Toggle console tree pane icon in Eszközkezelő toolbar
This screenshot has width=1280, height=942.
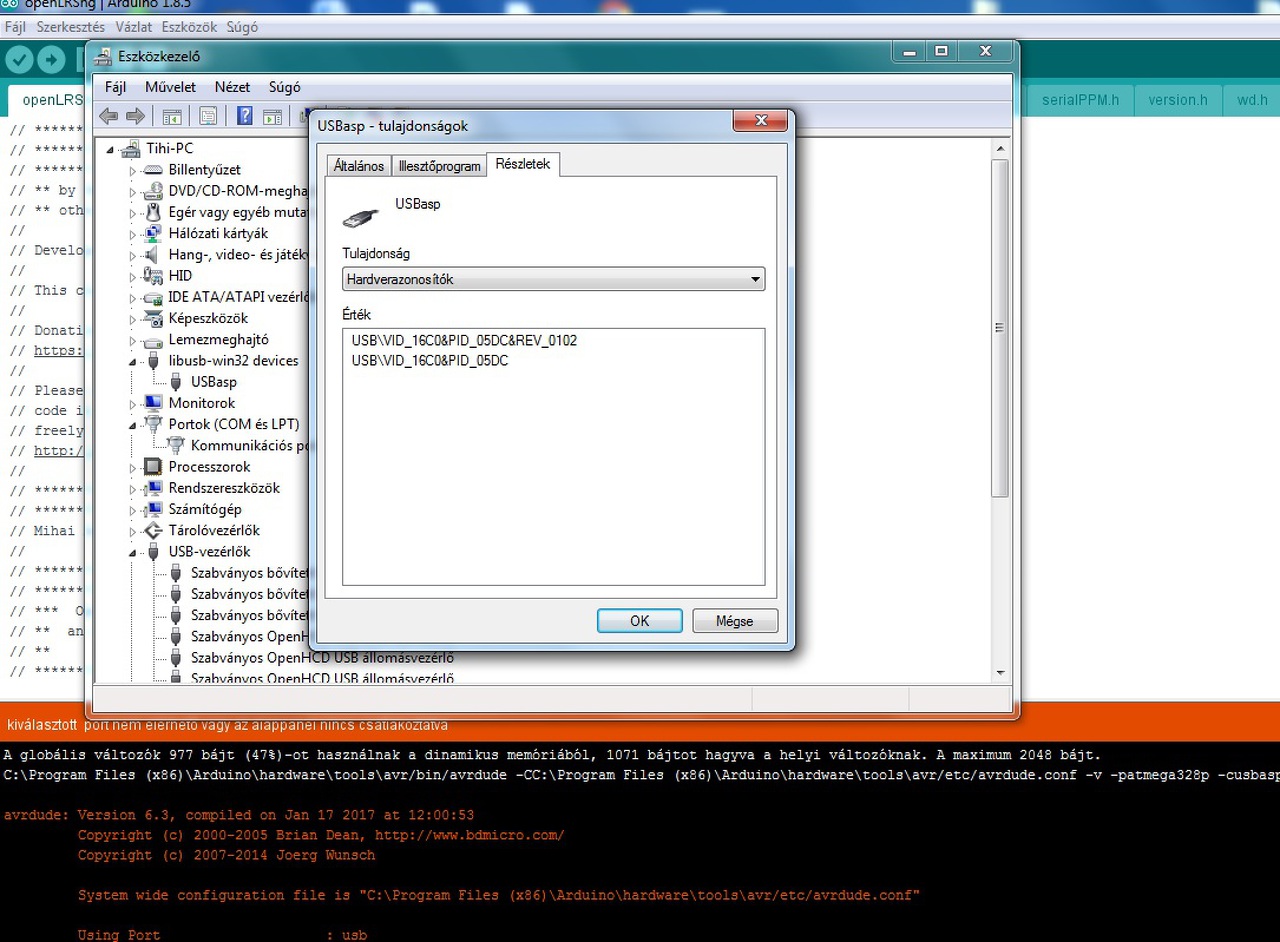[x=172, y=116]
